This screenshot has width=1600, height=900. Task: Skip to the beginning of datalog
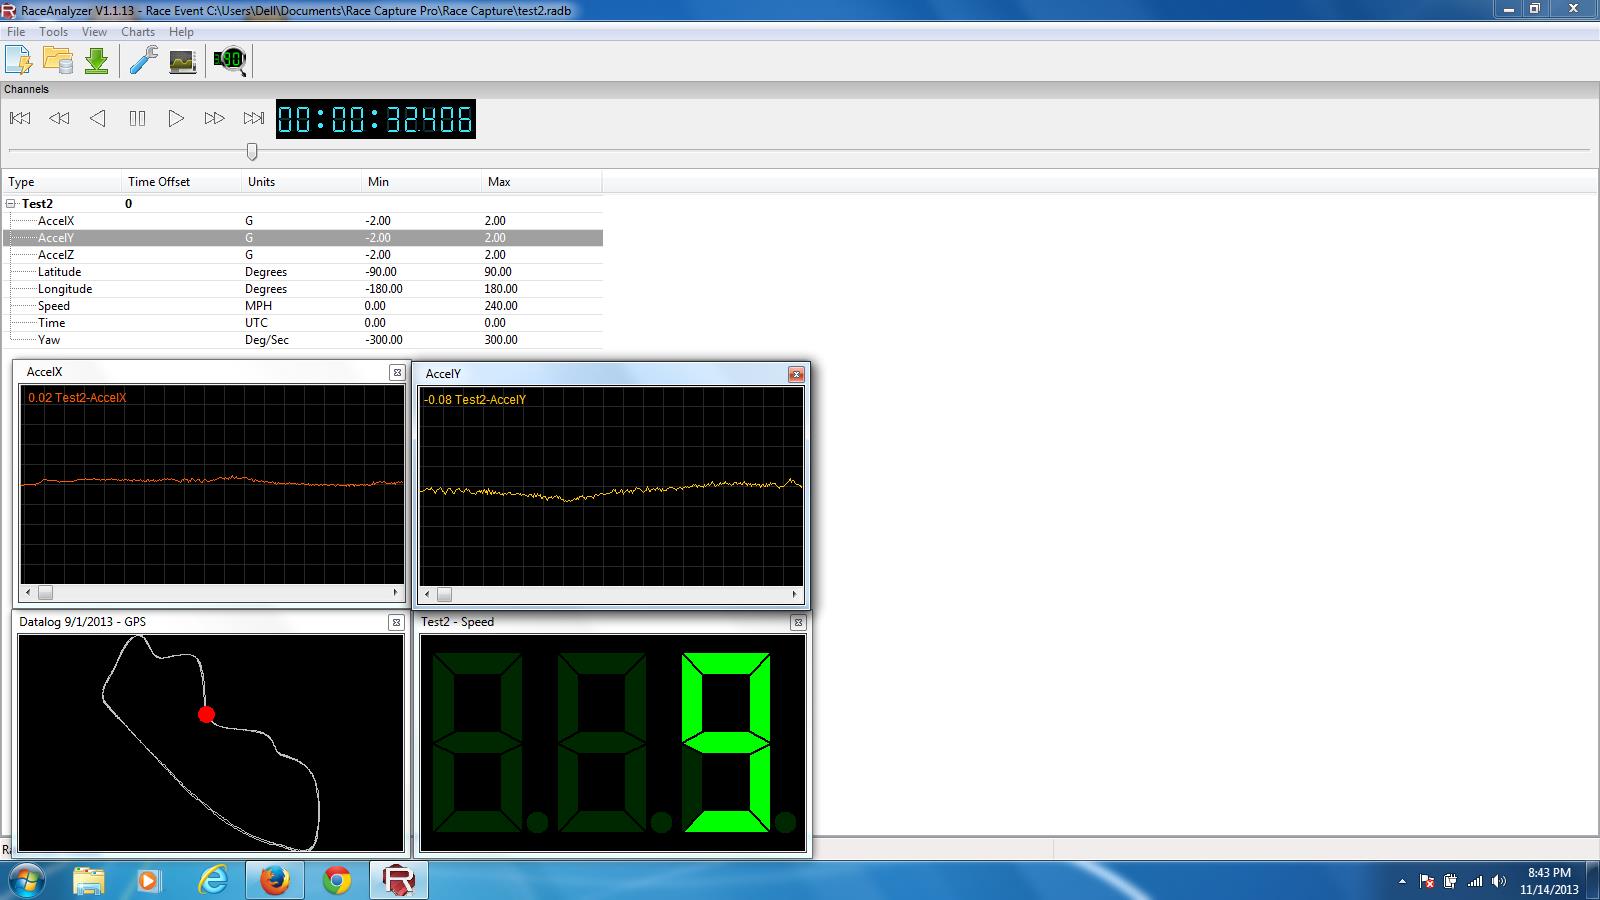(x=20, y=118)
